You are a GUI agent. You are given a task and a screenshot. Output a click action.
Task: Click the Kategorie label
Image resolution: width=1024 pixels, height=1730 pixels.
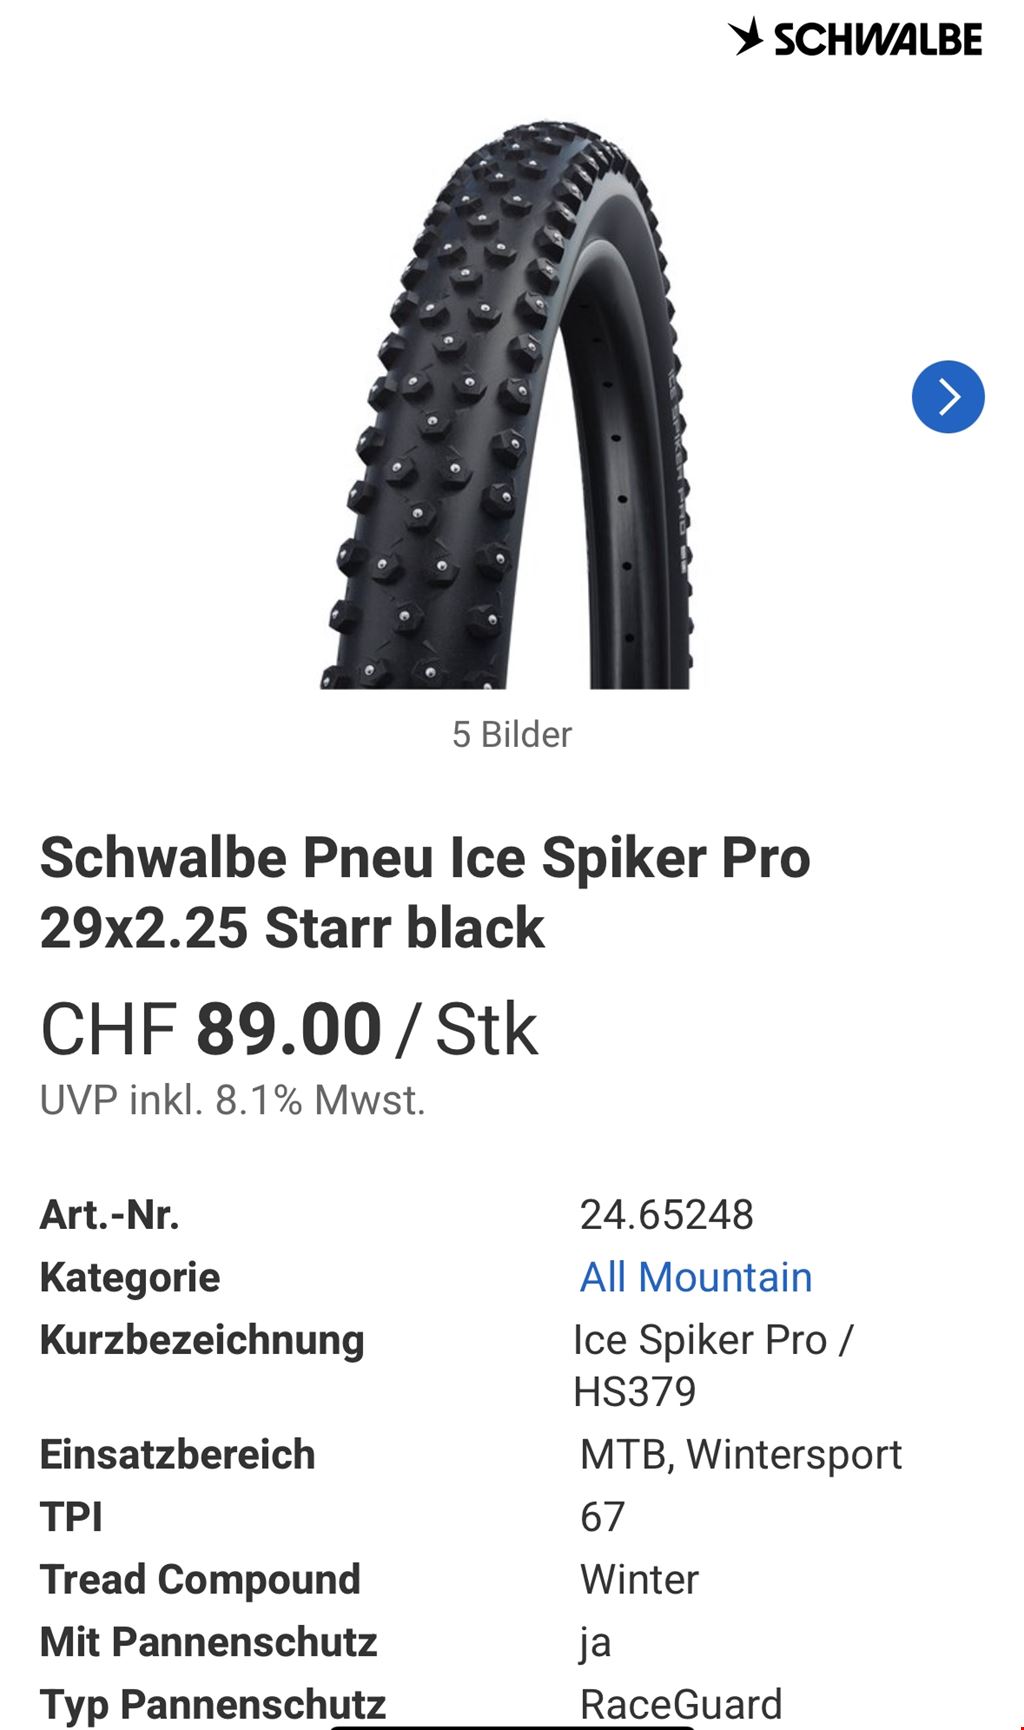130,1277
